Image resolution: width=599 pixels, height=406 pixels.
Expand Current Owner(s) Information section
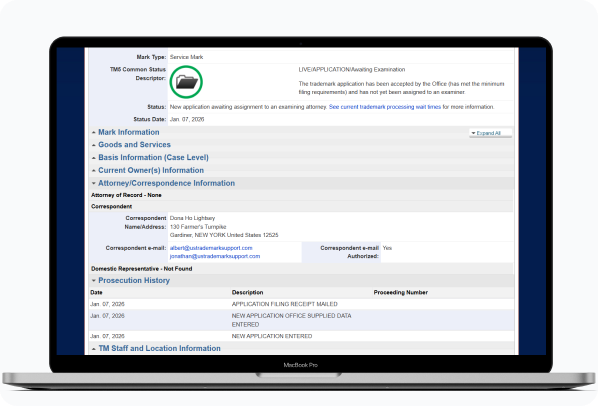[151, 170]
